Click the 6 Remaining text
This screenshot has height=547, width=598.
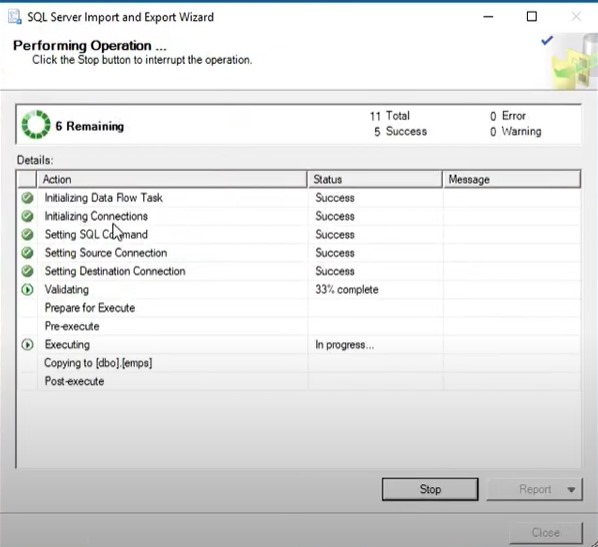click(90, 126)
